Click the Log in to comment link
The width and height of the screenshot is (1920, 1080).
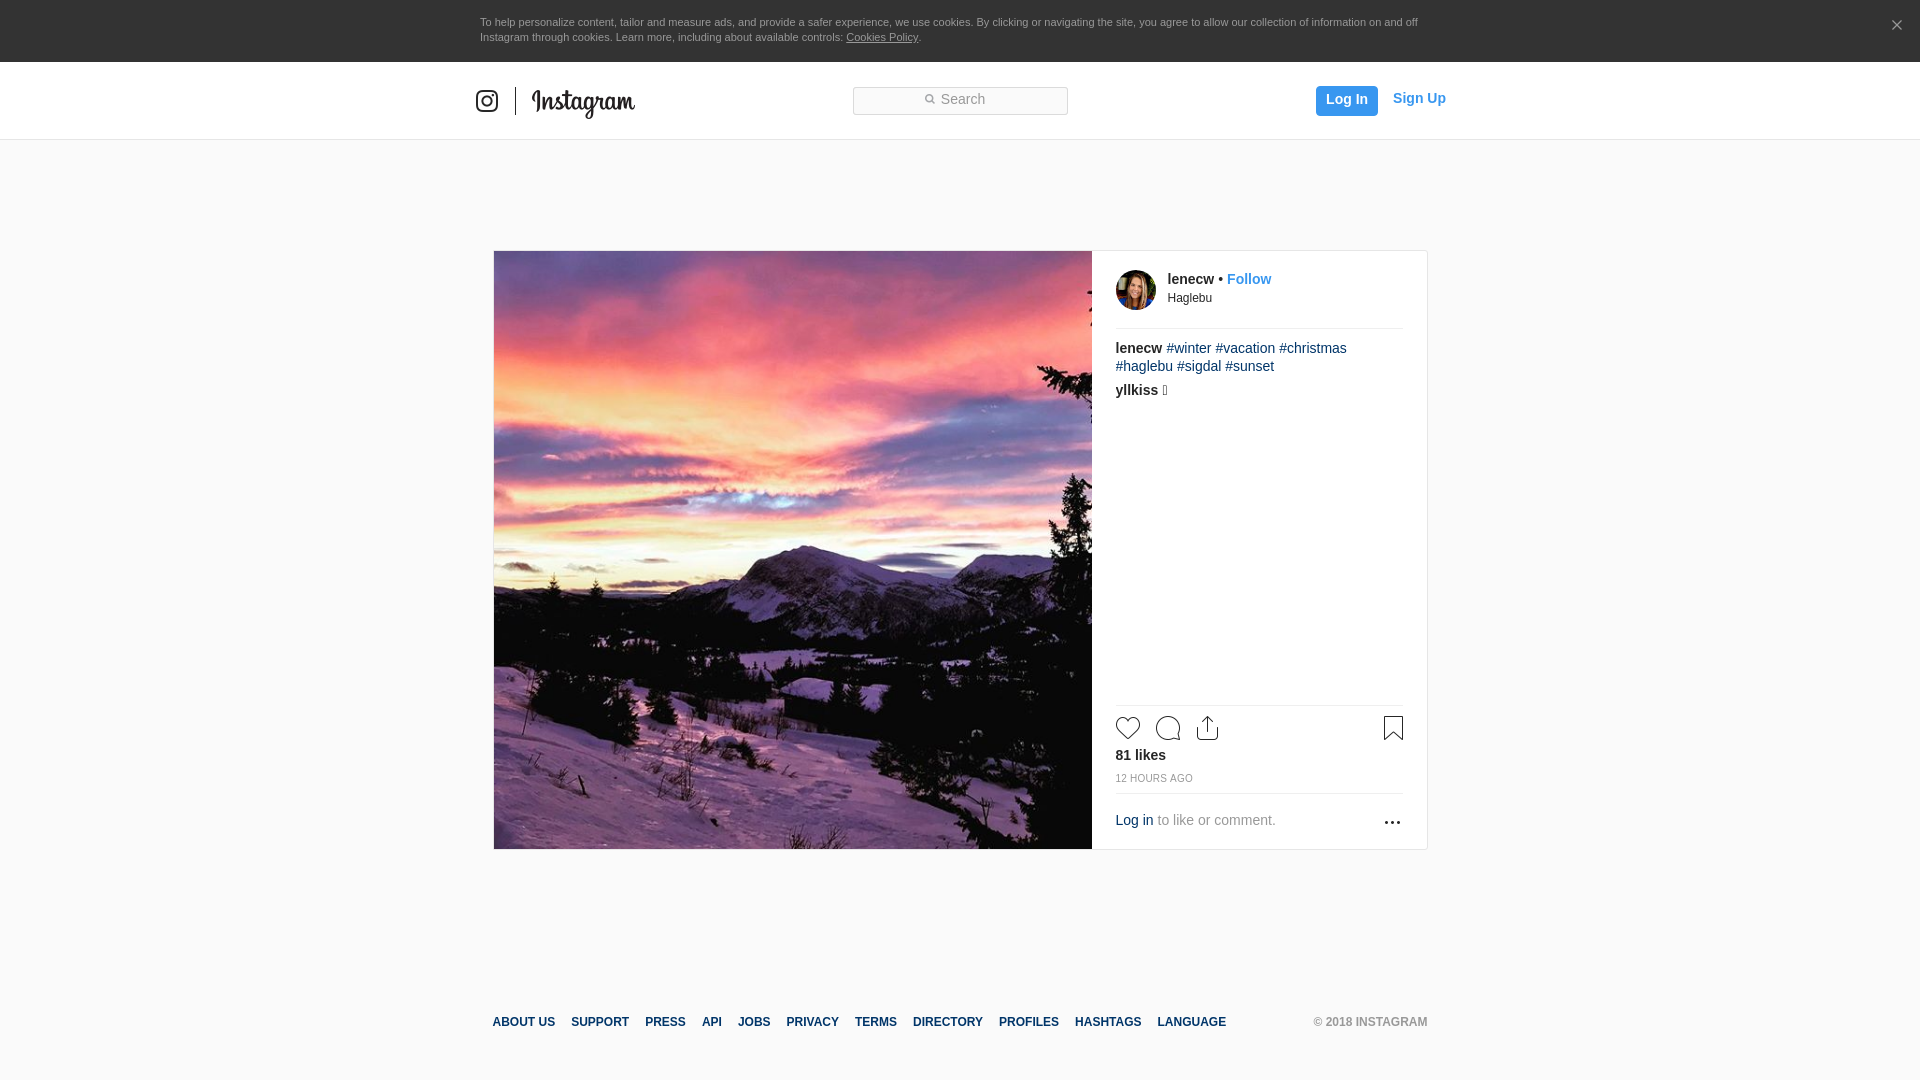(1134, 820)
